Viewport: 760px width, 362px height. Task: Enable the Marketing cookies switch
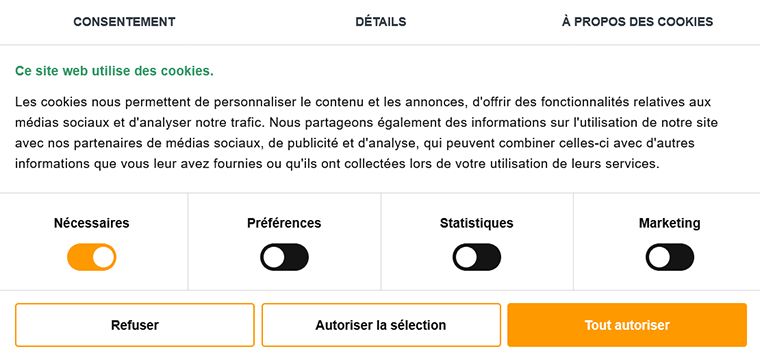(x=670, y=257)
